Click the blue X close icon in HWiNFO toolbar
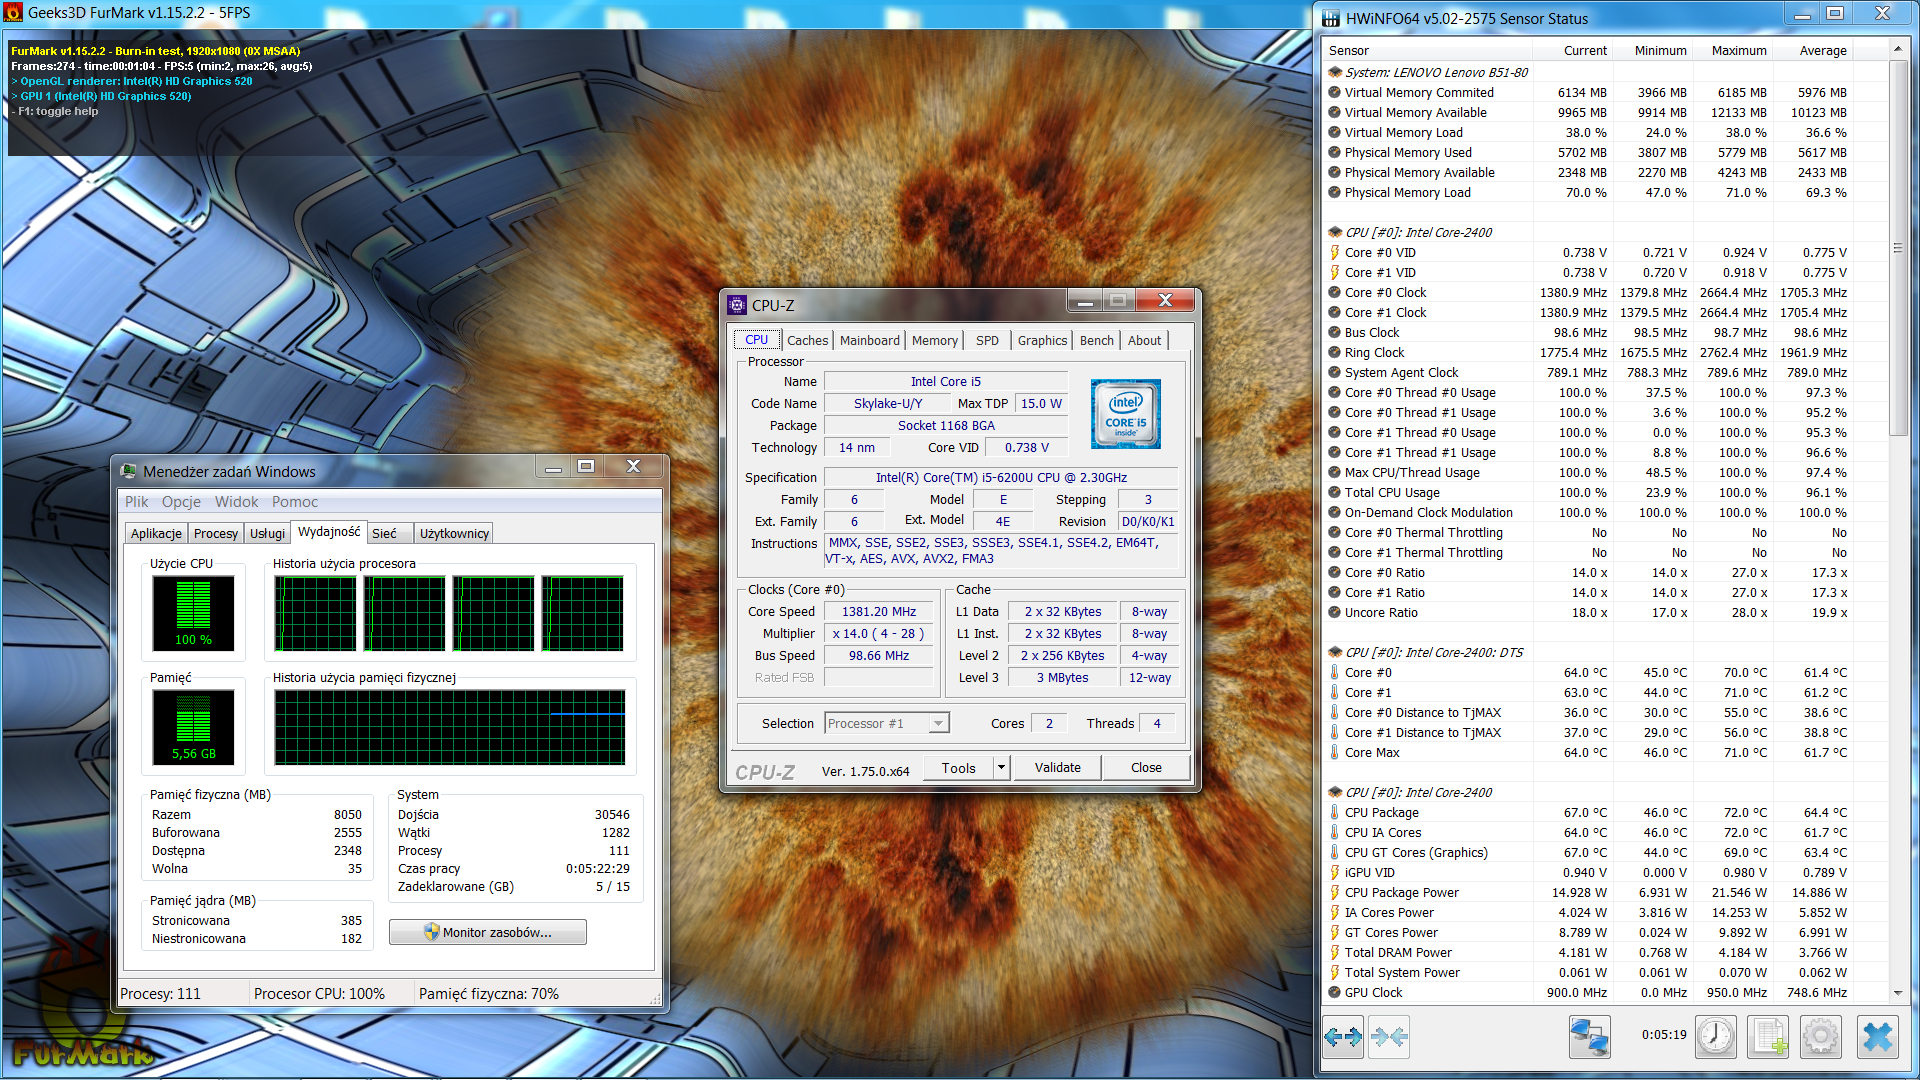Viewport: 1920px width, 1080px height. (1878, 1037)
